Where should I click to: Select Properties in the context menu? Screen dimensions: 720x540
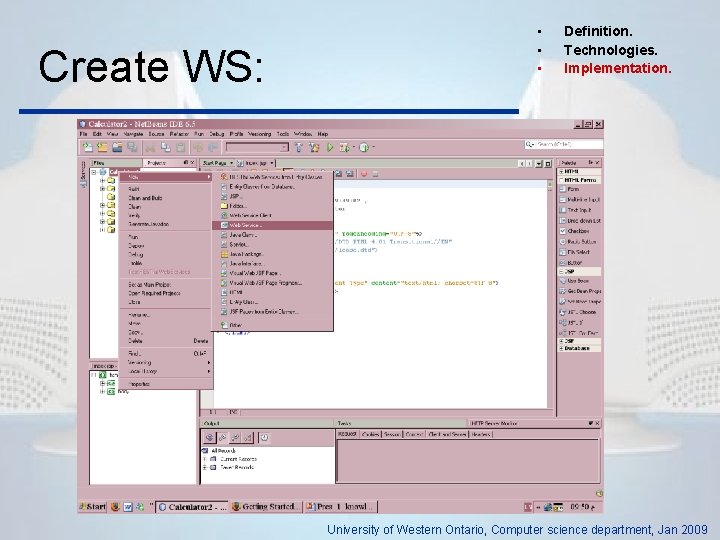coord(165,384)
